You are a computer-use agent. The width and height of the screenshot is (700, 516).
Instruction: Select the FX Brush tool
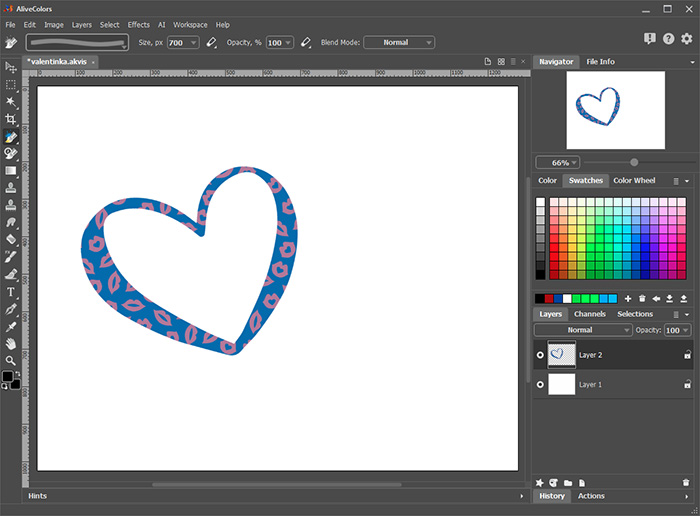point(10,257)
